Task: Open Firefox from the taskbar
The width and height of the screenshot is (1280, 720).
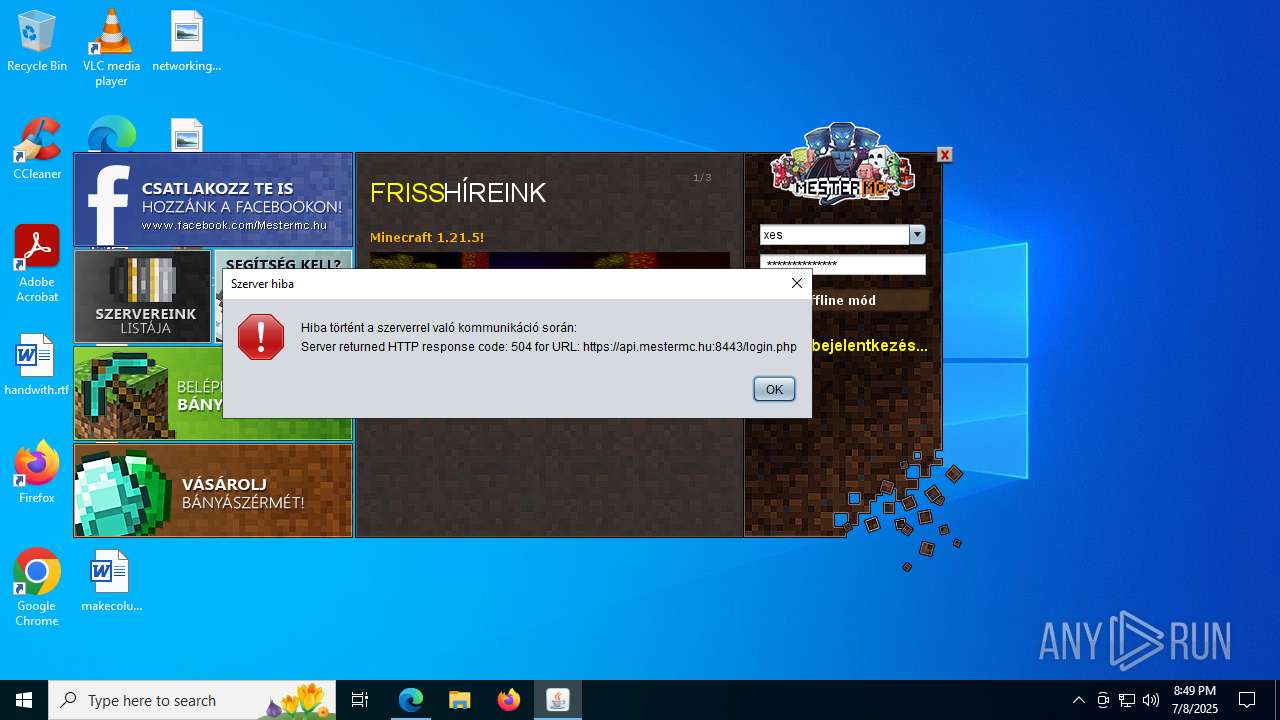Action: [x=509, y=700]
